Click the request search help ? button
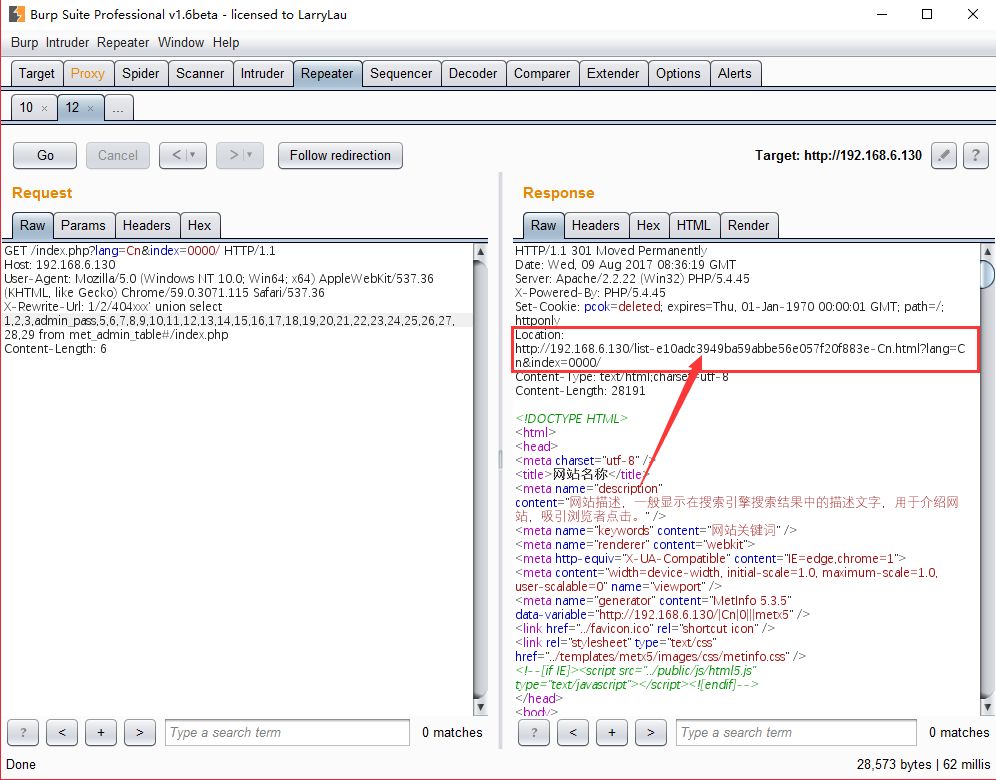Screen dimensions: 996x780 (23, 732)
